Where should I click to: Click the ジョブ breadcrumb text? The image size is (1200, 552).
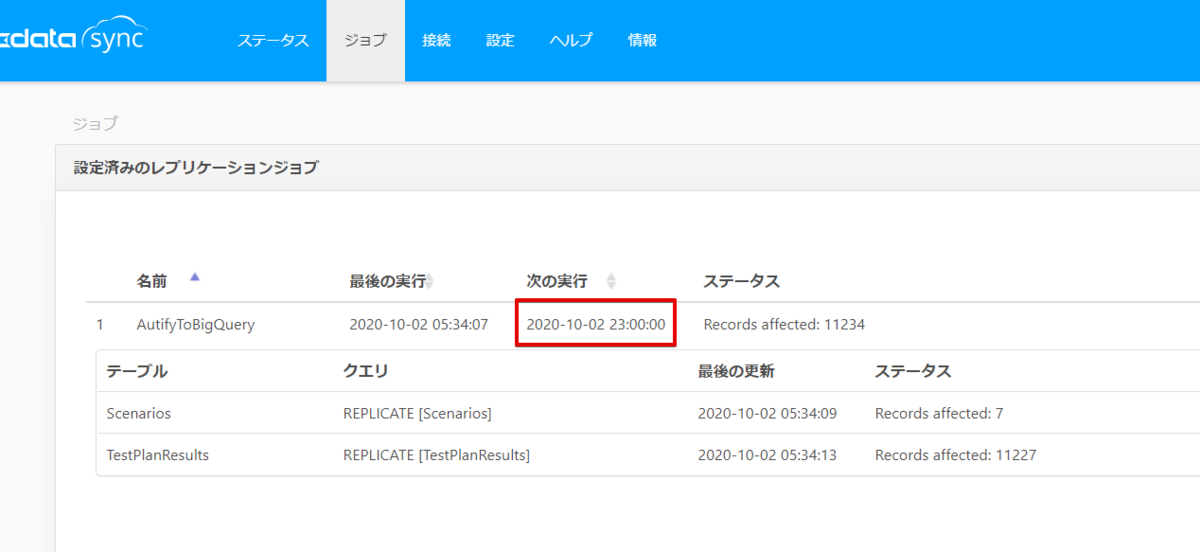click(95, 124)
